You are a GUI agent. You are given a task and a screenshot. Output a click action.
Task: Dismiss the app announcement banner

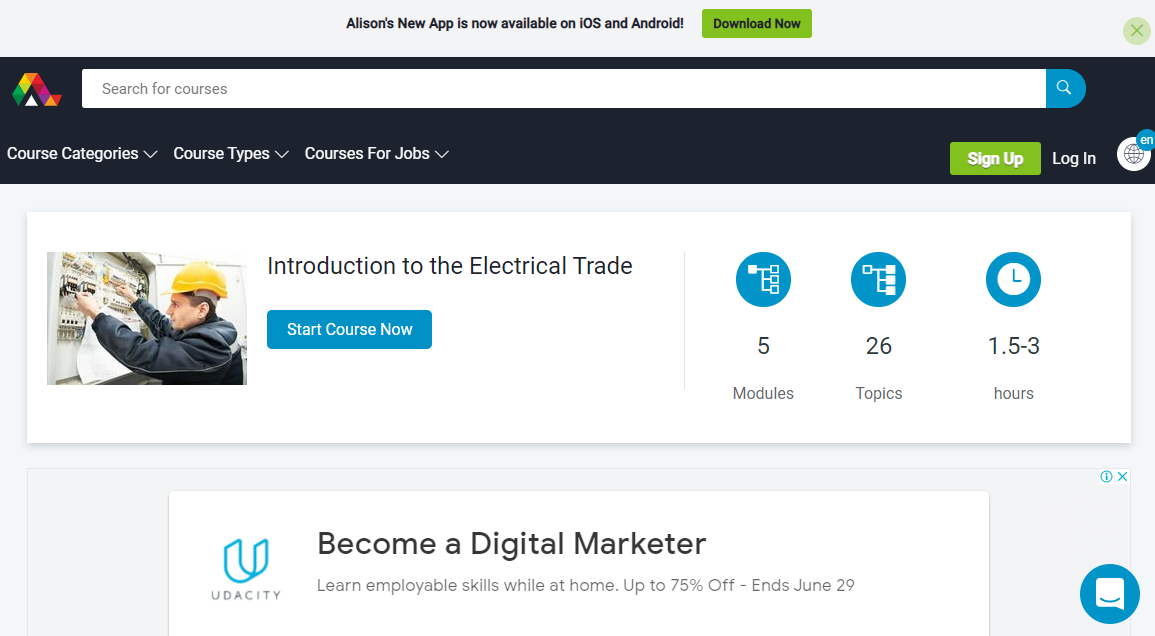(1137, 31)
